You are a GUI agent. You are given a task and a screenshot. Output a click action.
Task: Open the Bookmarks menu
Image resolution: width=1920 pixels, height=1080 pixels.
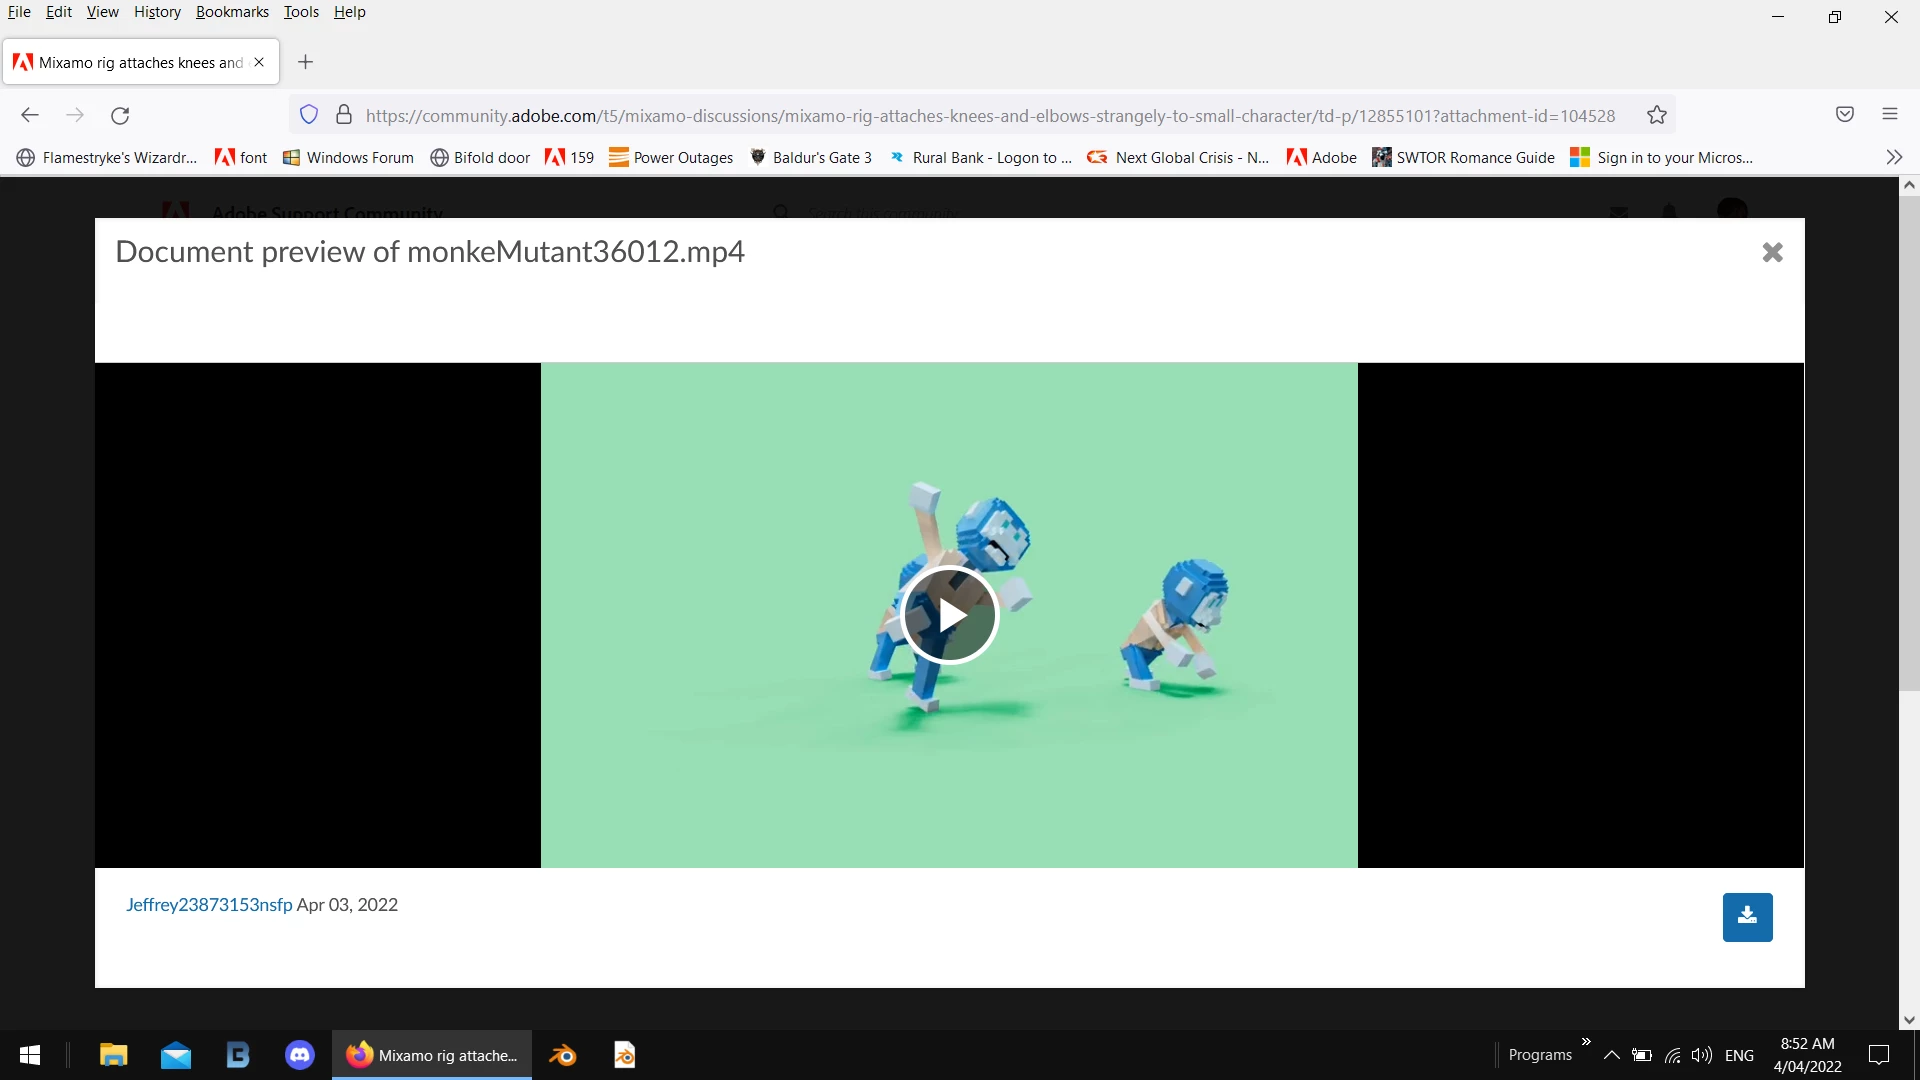pos(232,12)
